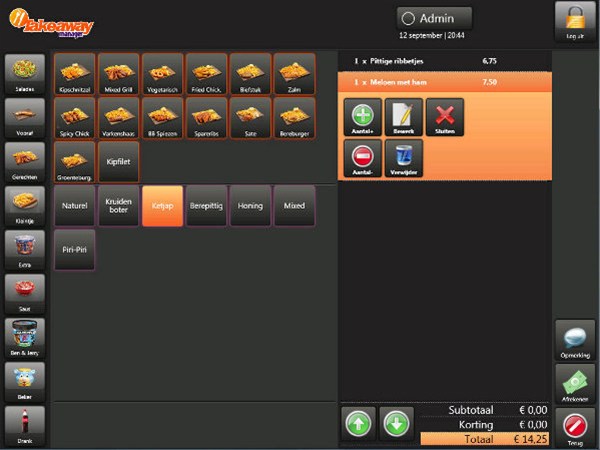The width and height of the screenshot is (600, 450).
Task: Open the Salades category
Action: coord(25,73)
